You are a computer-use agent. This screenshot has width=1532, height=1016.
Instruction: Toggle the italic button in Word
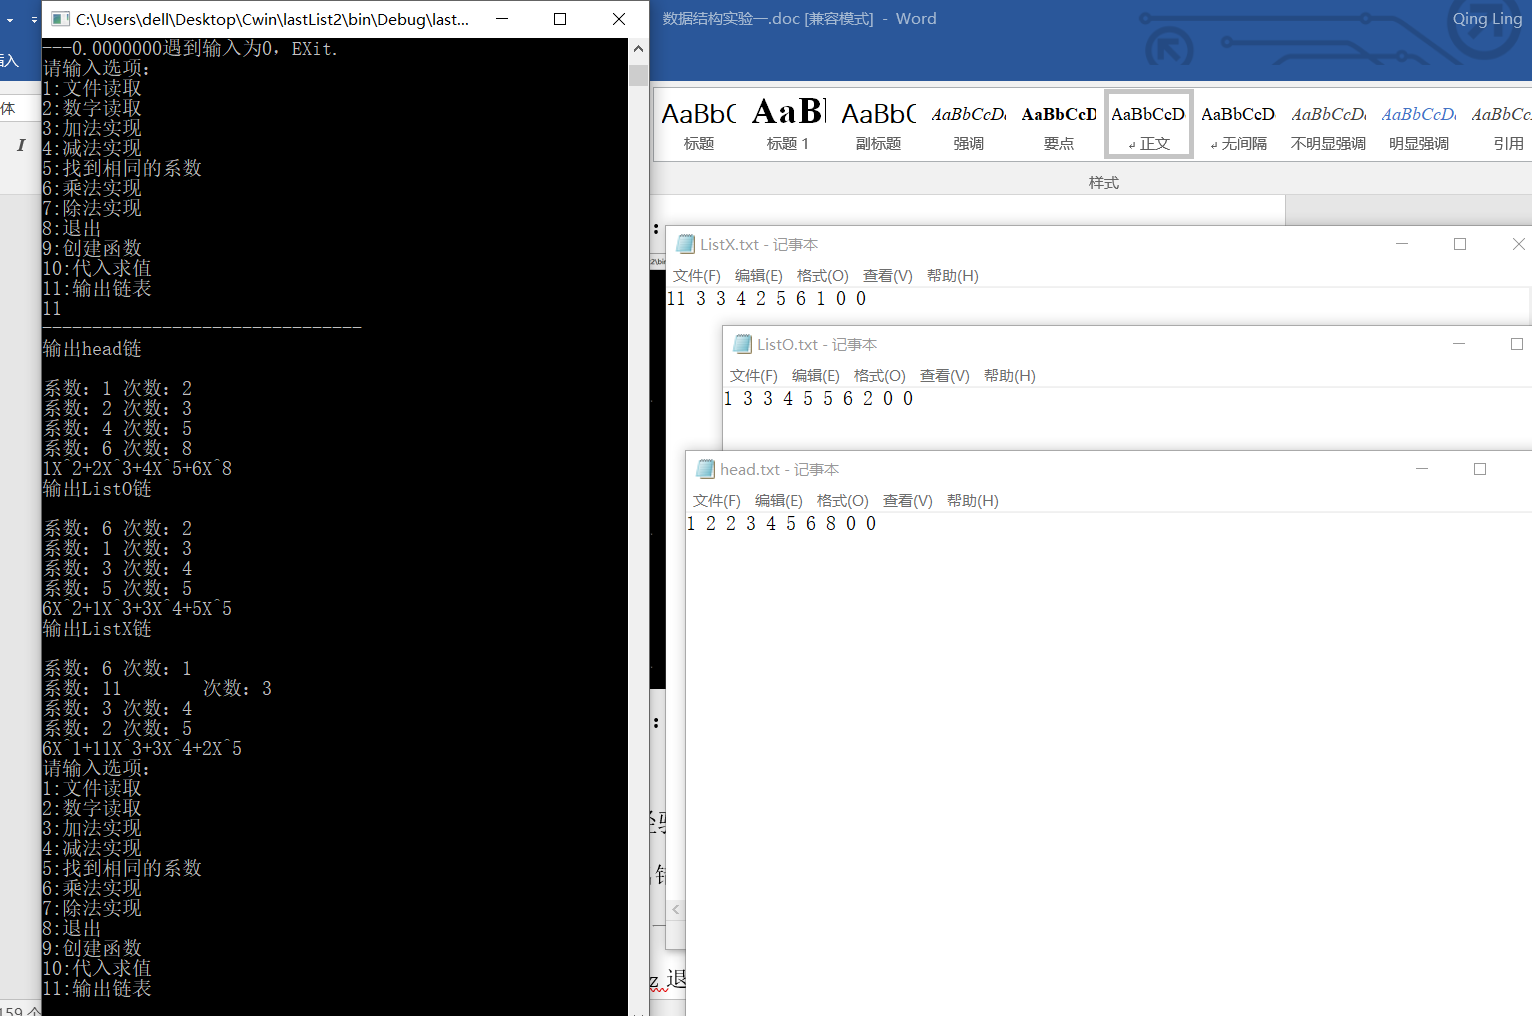[x=21, y=145]
